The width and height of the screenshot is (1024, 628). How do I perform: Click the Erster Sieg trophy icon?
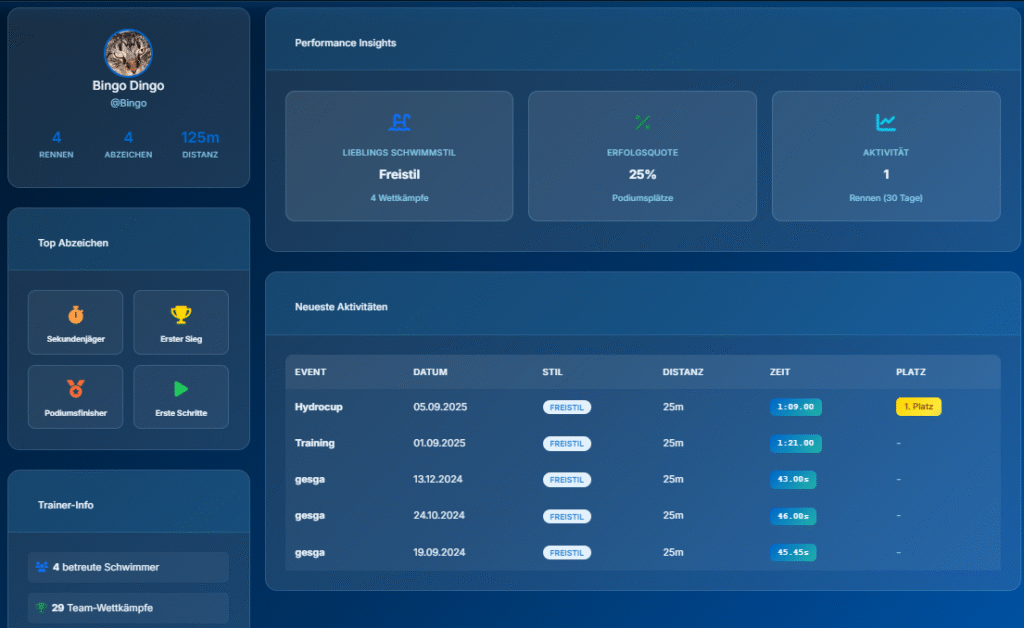coord(181,314)
